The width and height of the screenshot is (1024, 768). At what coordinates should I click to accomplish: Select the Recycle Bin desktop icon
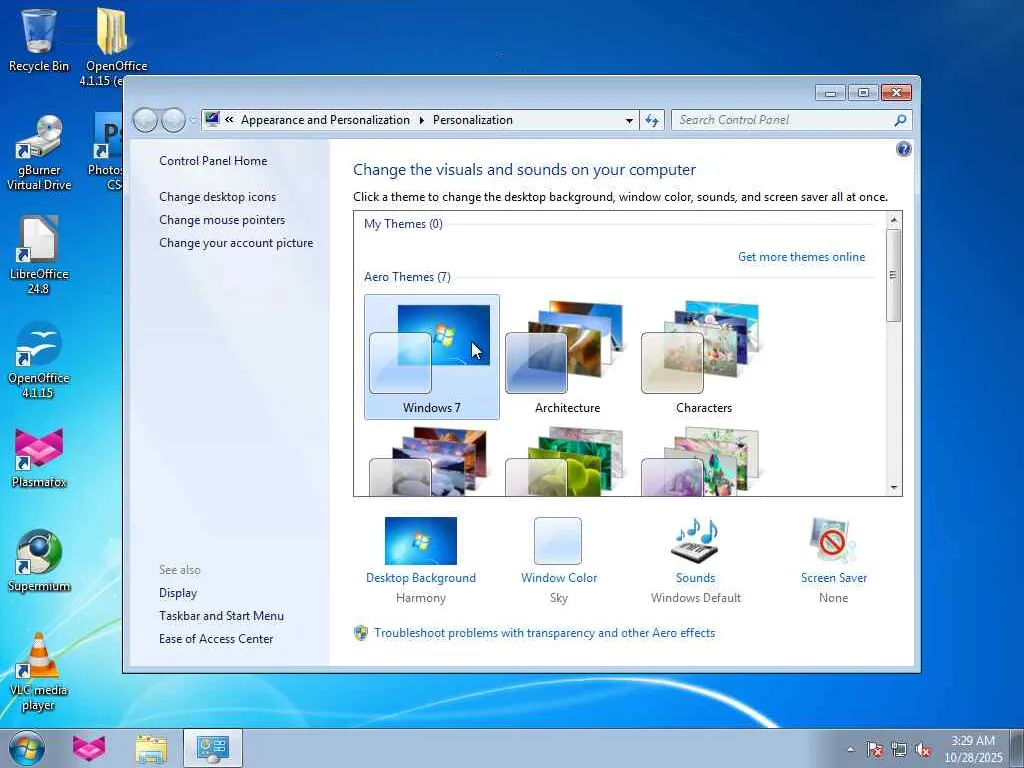click(39, 39)
